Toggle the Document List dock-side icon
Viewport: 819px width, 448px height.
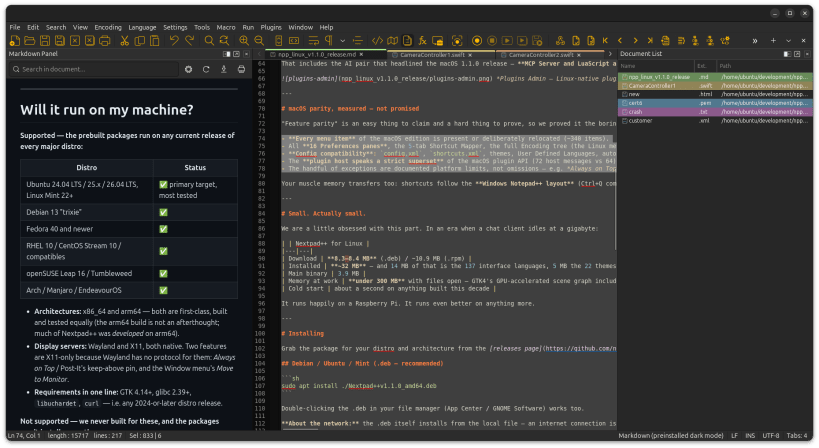pyautogui.click(x=787, y=54)
